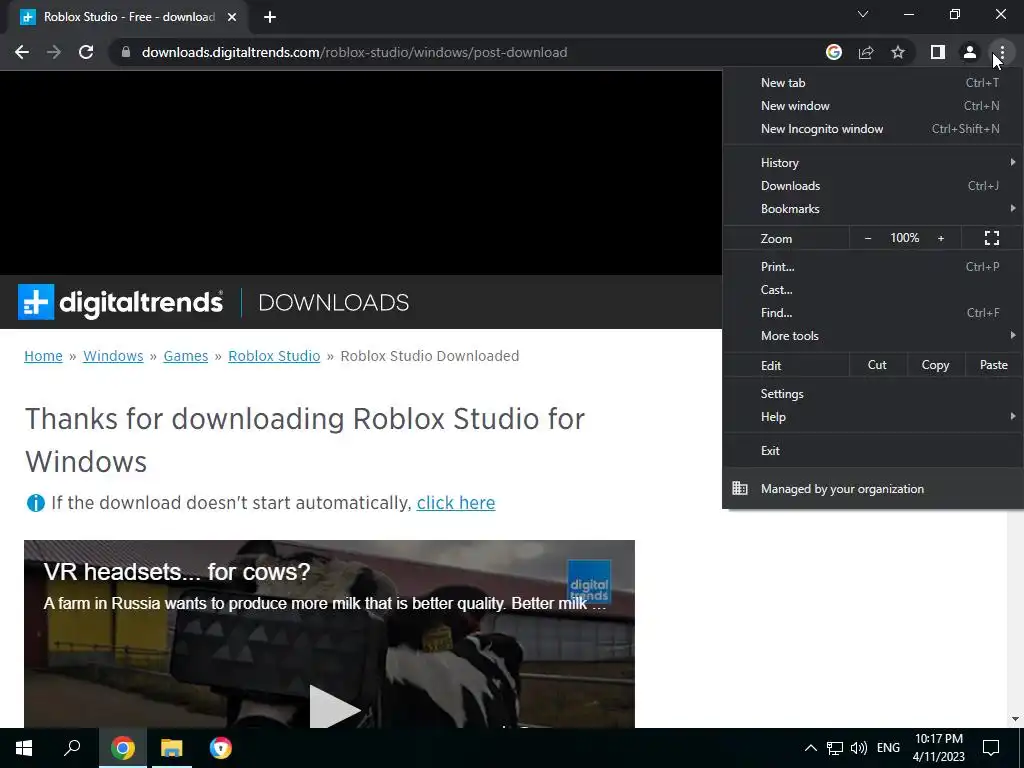Screen dimensions: 1024x768
Task: Enter fullscreen mode from the Zoom row
Action: [992, 238]
